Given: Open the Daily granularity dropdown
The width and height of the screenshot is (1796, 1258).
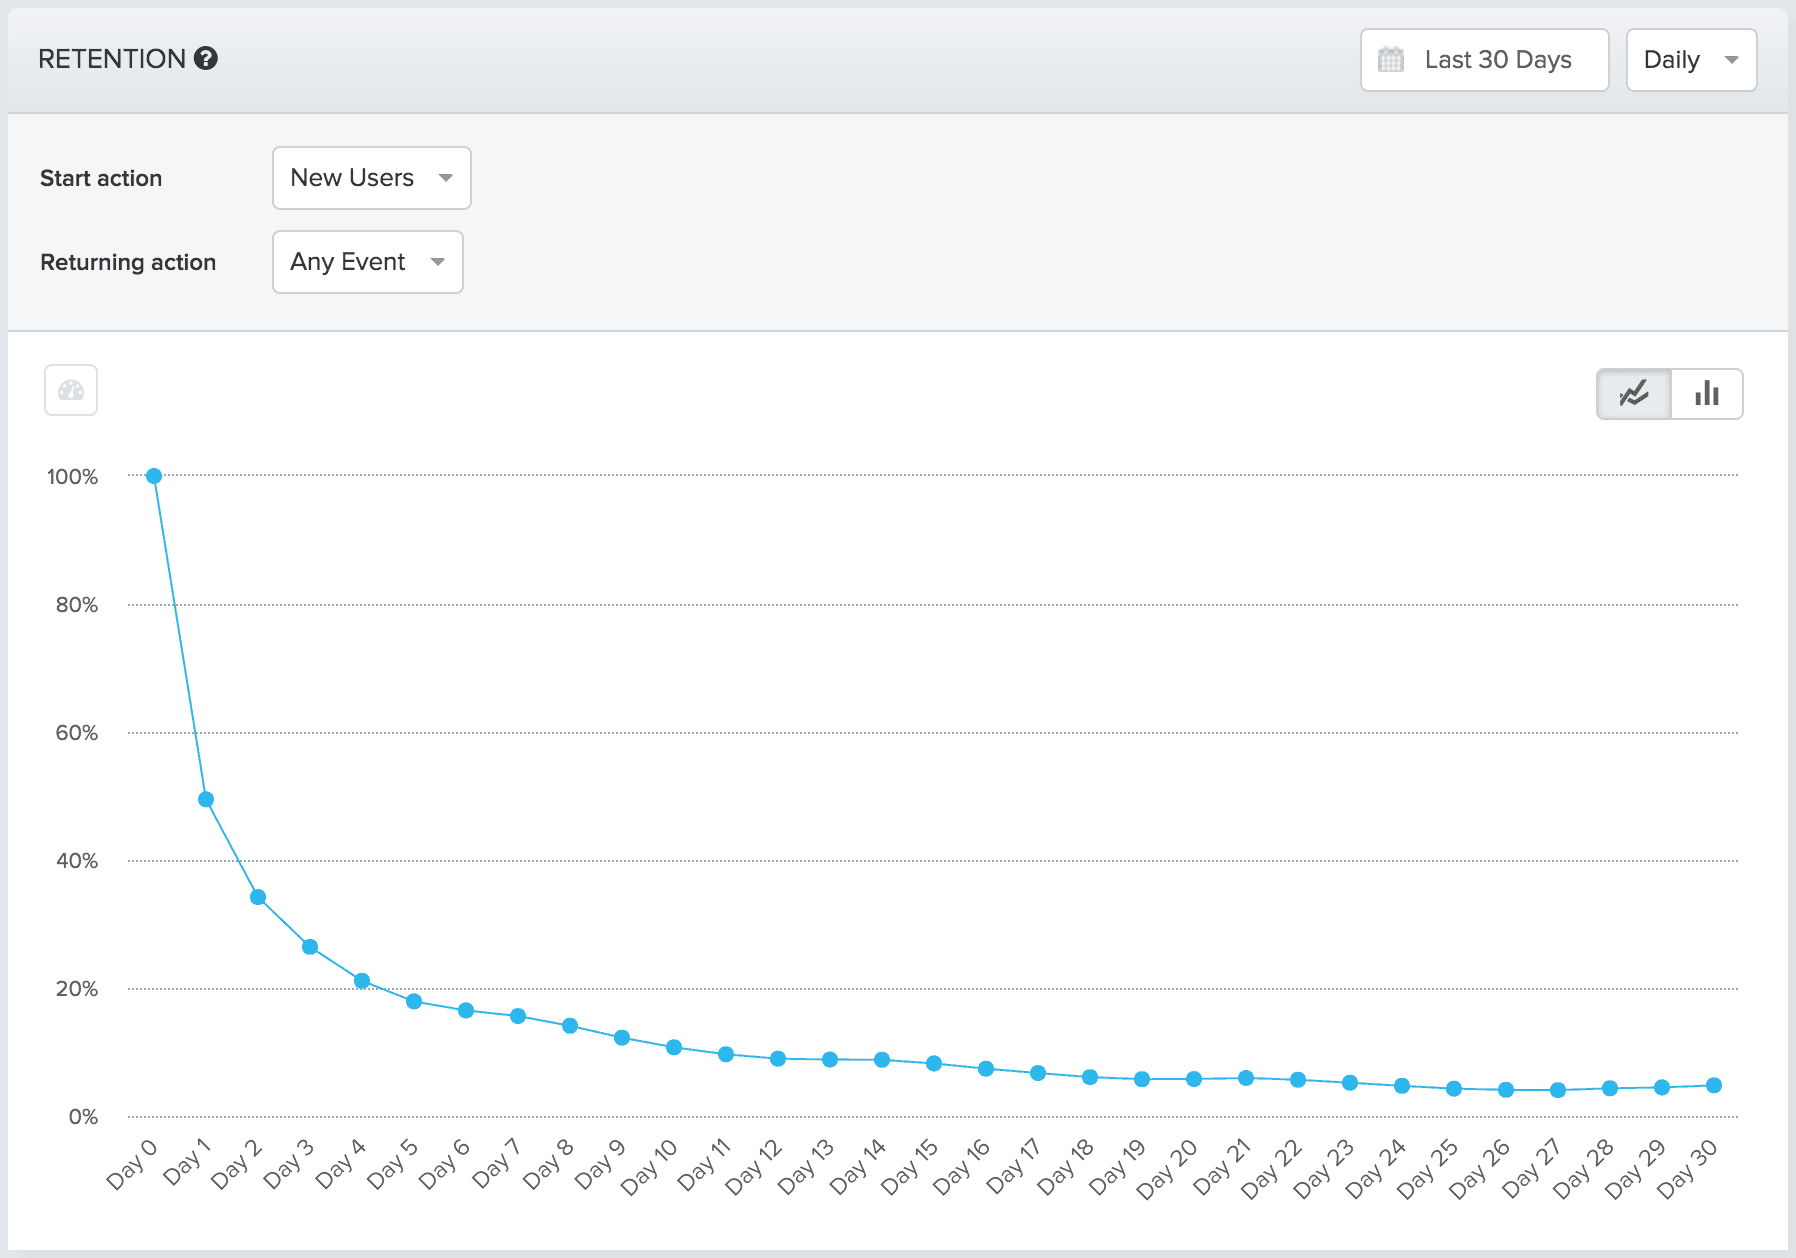Looking at the screenshot, I should (1690, 60).
